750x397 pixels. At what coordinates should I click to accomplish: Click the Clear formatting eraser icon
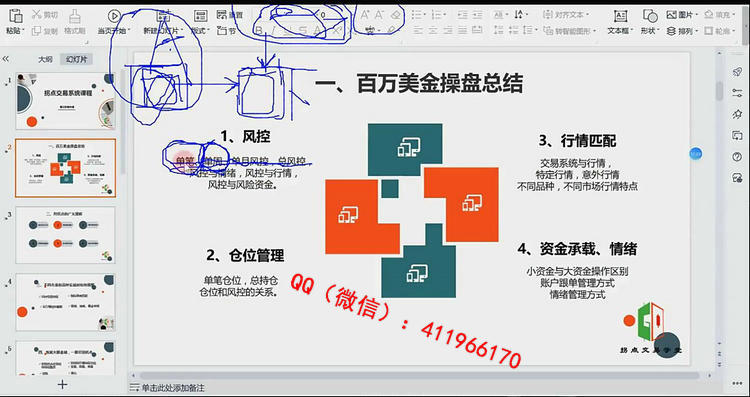pos(395,15)
